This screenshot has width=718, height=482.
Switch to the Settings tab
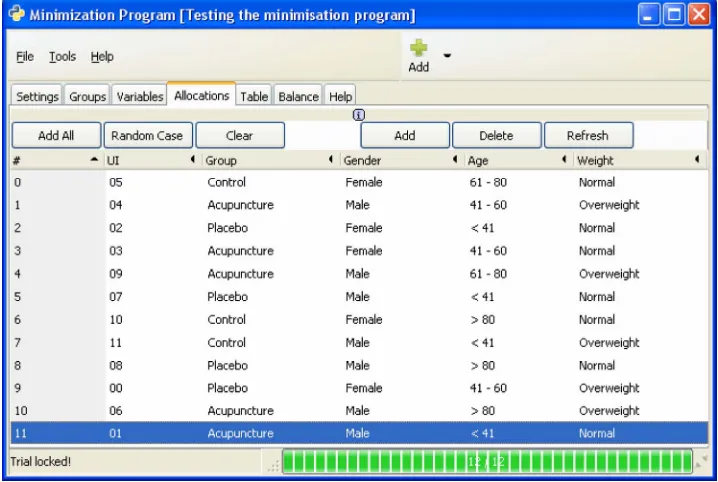pyautogui.click(x=37, y=96)
